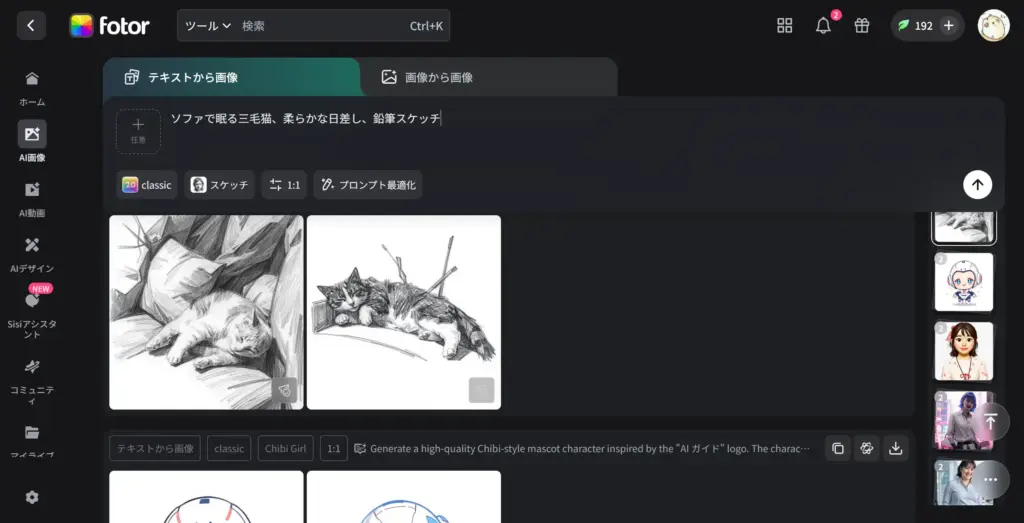The width and height of the screenshot is (1024, 523).
Task: Open マイライブ folder in sidebar
Action: click(x=32, y=441)
